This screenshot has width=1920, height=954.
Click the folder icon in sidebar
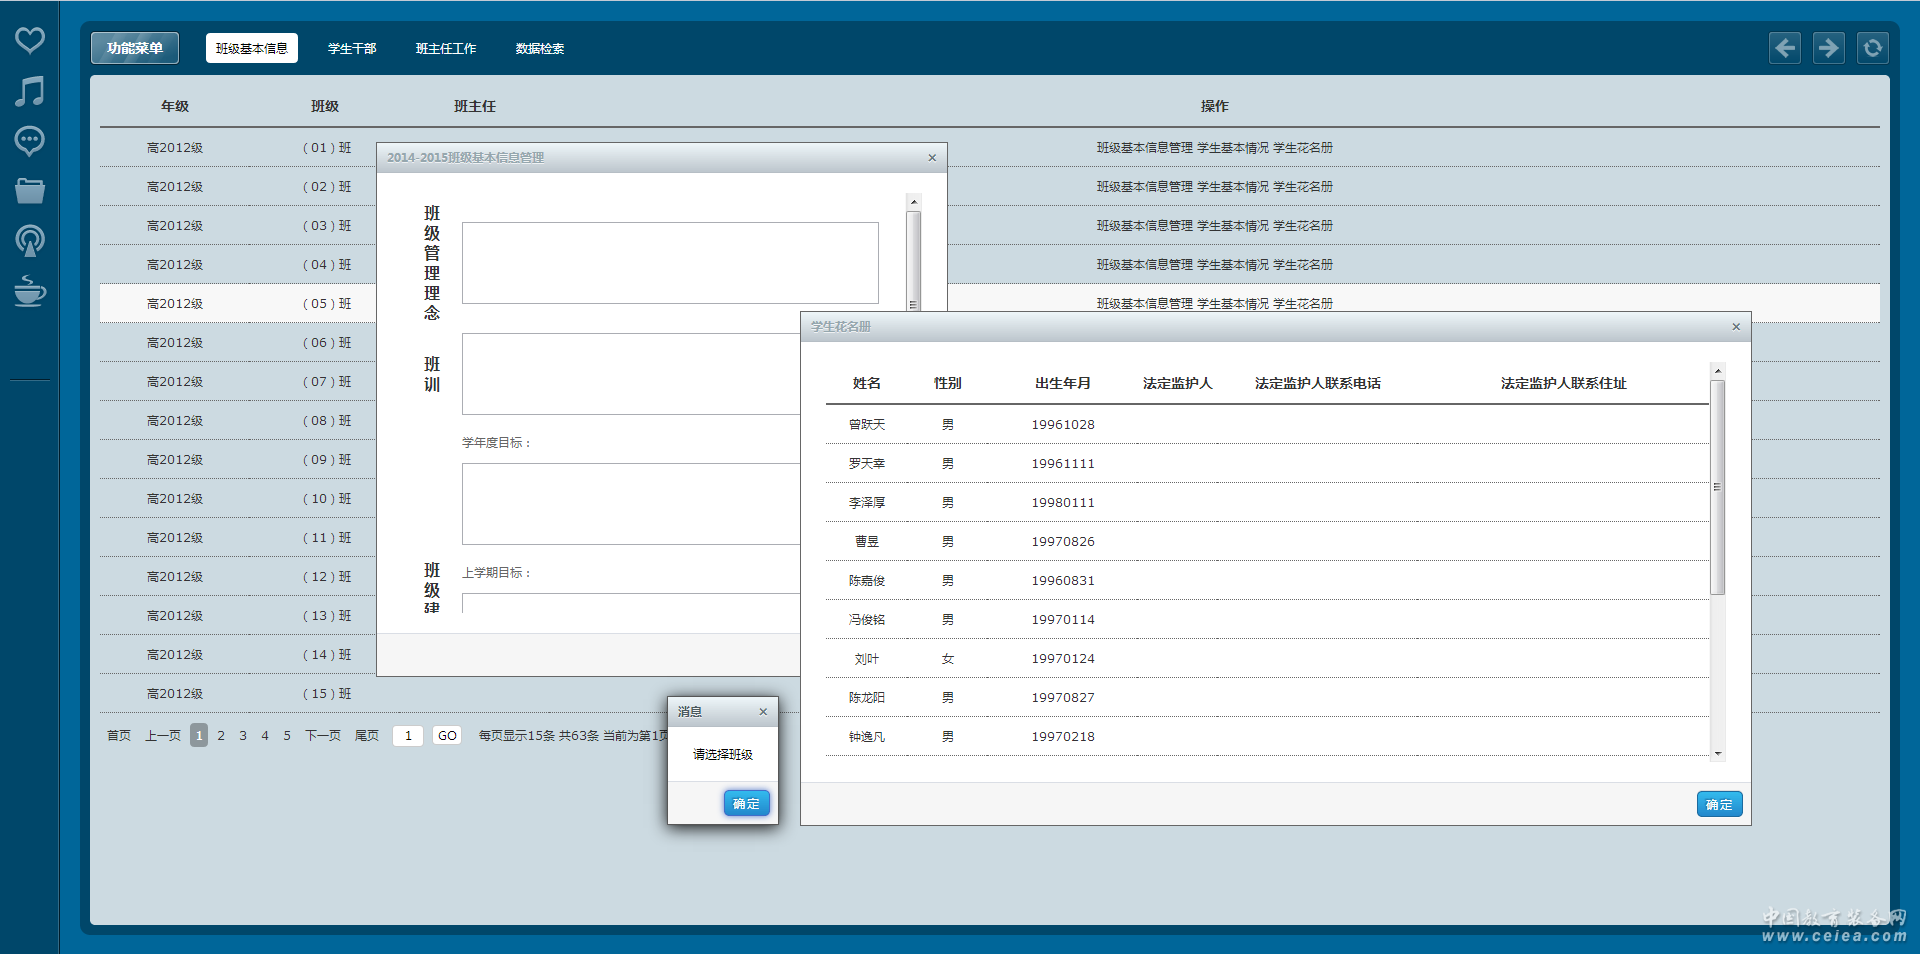point(30,190)
